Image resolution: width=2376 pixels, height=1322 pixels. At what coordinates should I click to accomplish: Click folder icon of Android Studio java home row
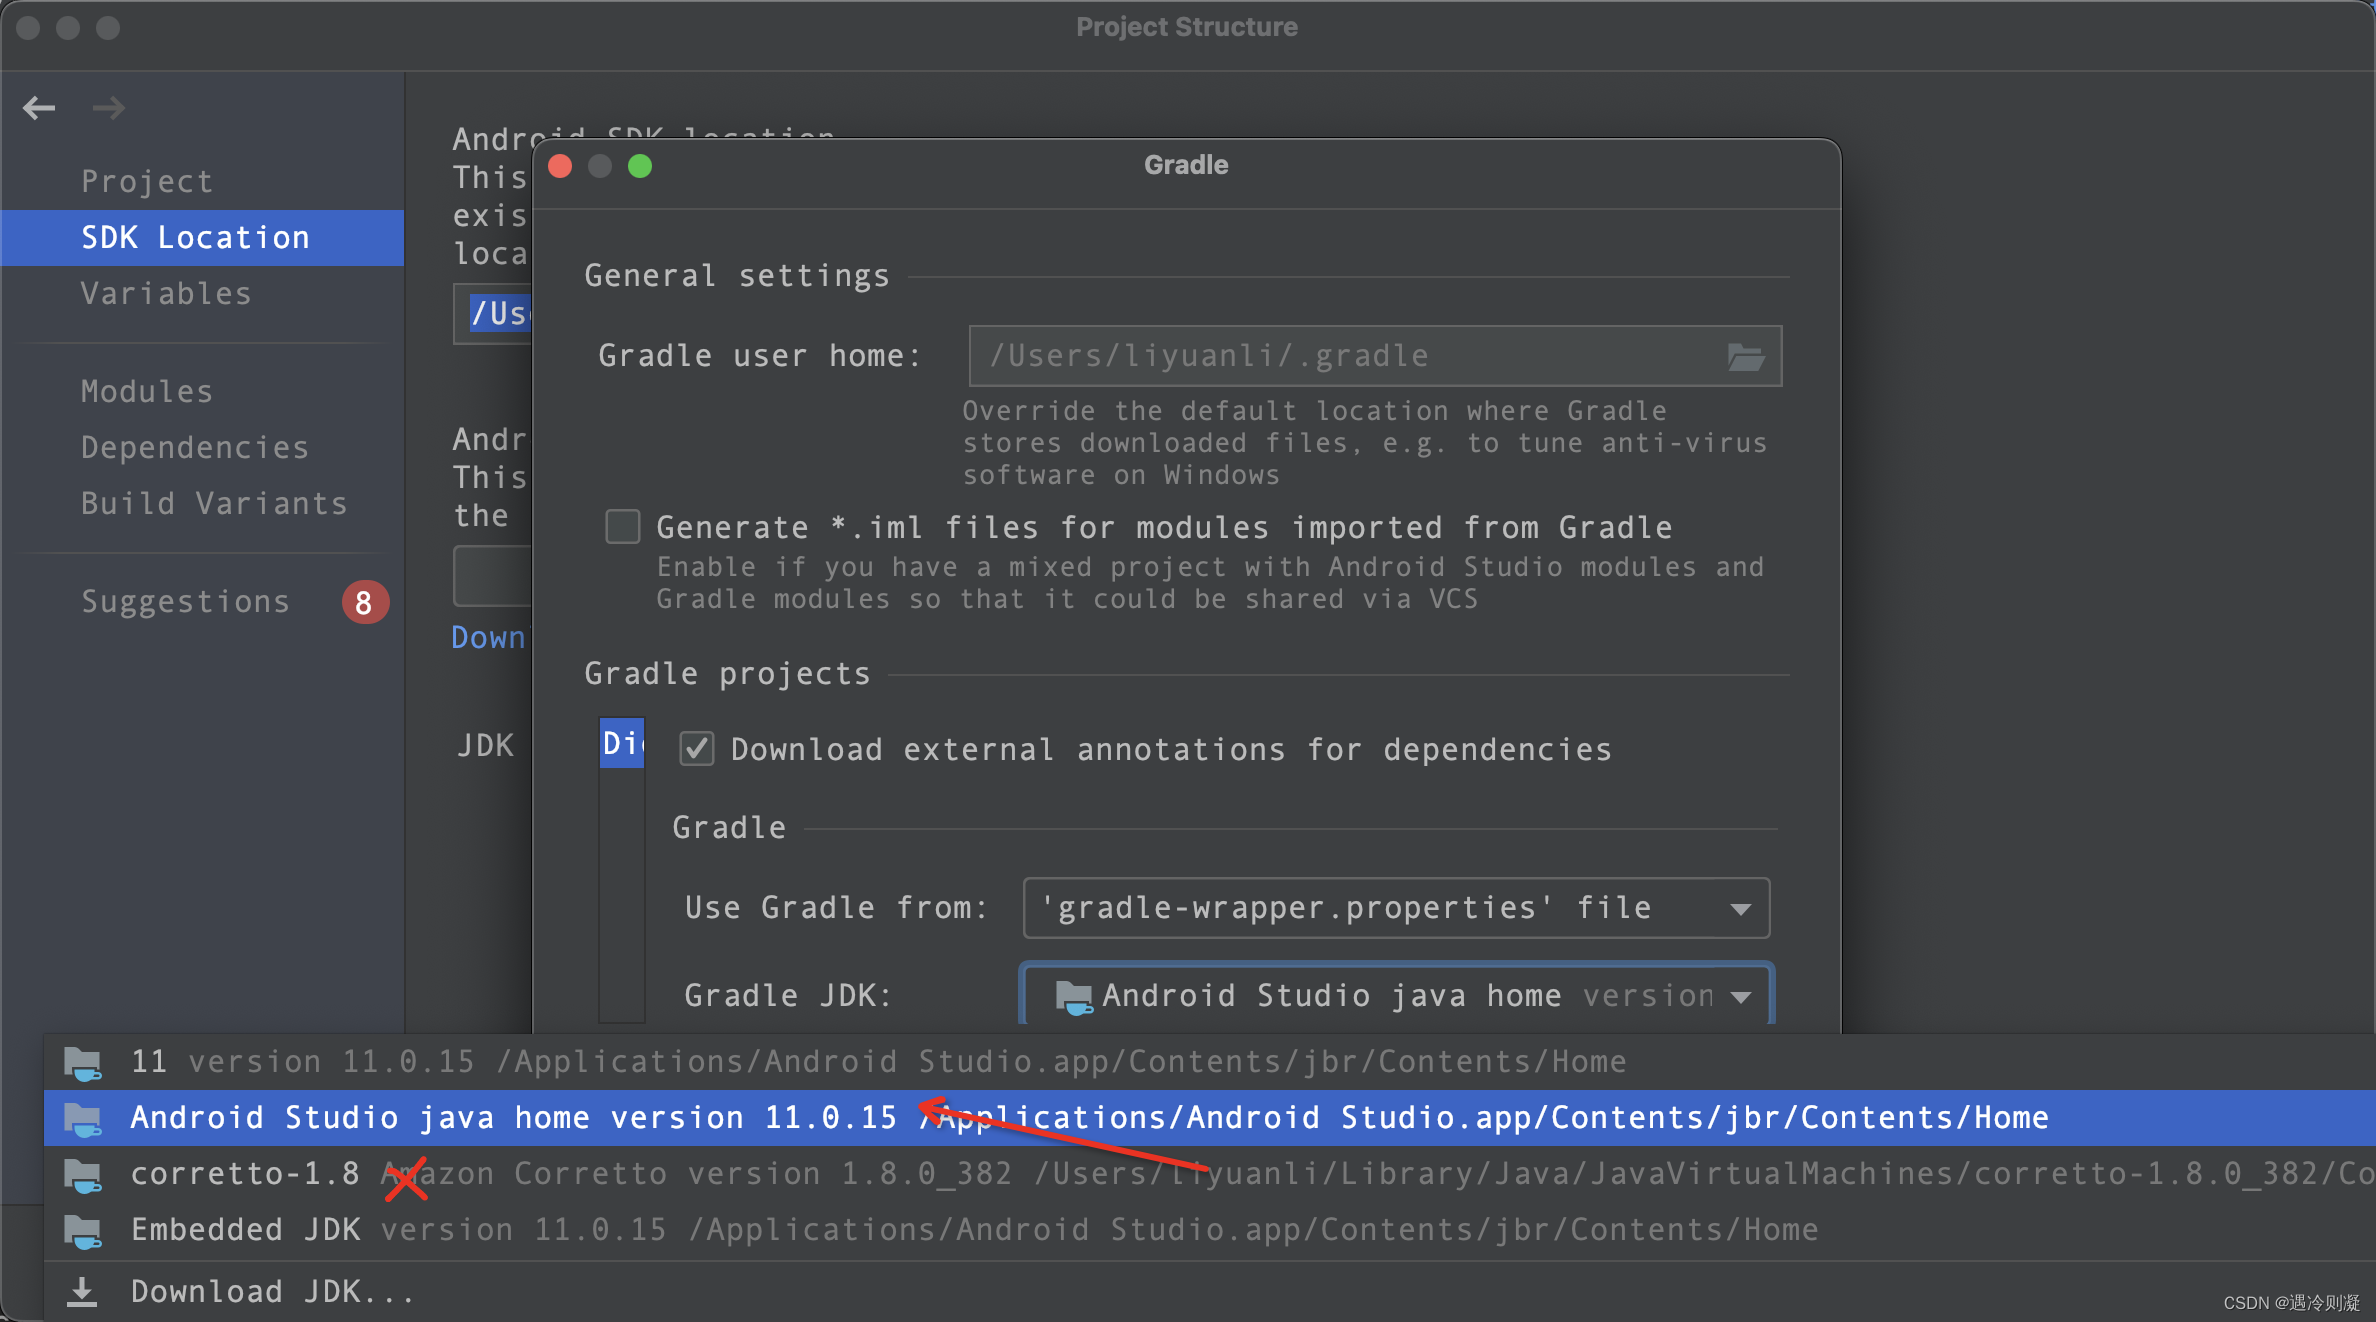(83, 1119)
